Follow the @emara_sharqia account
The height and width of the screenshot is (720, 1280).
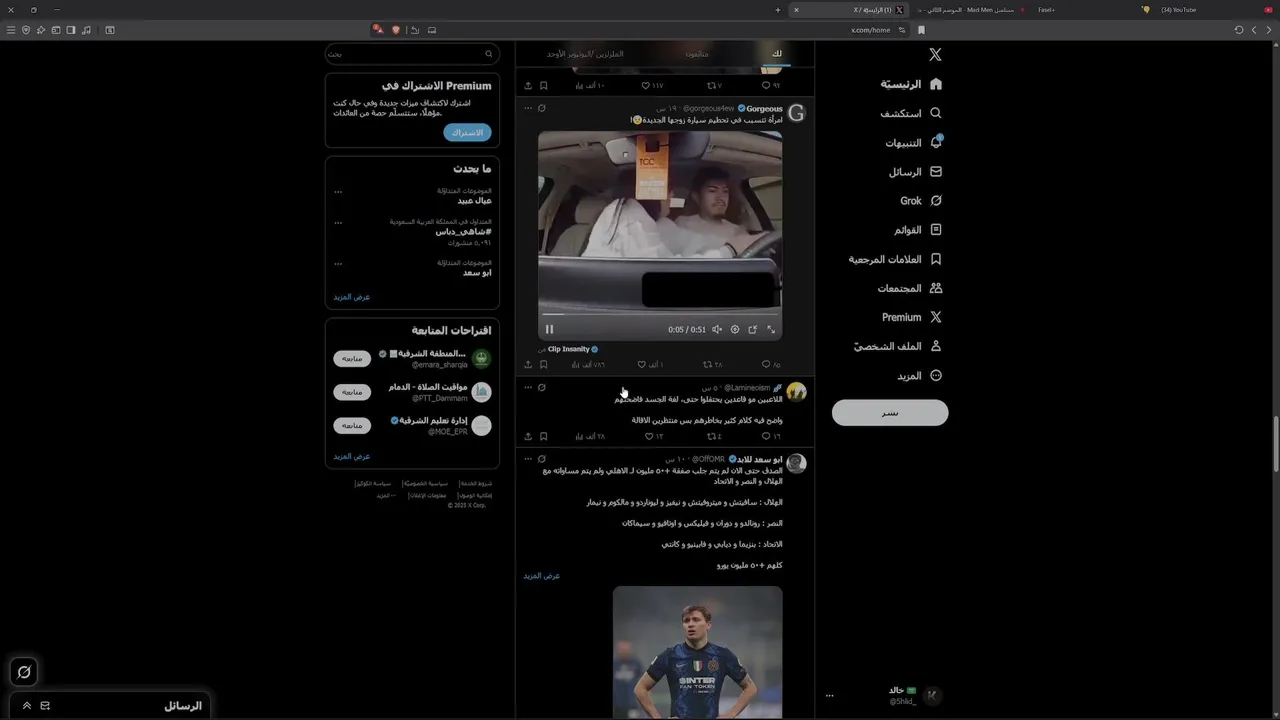[x=352, y=358]
